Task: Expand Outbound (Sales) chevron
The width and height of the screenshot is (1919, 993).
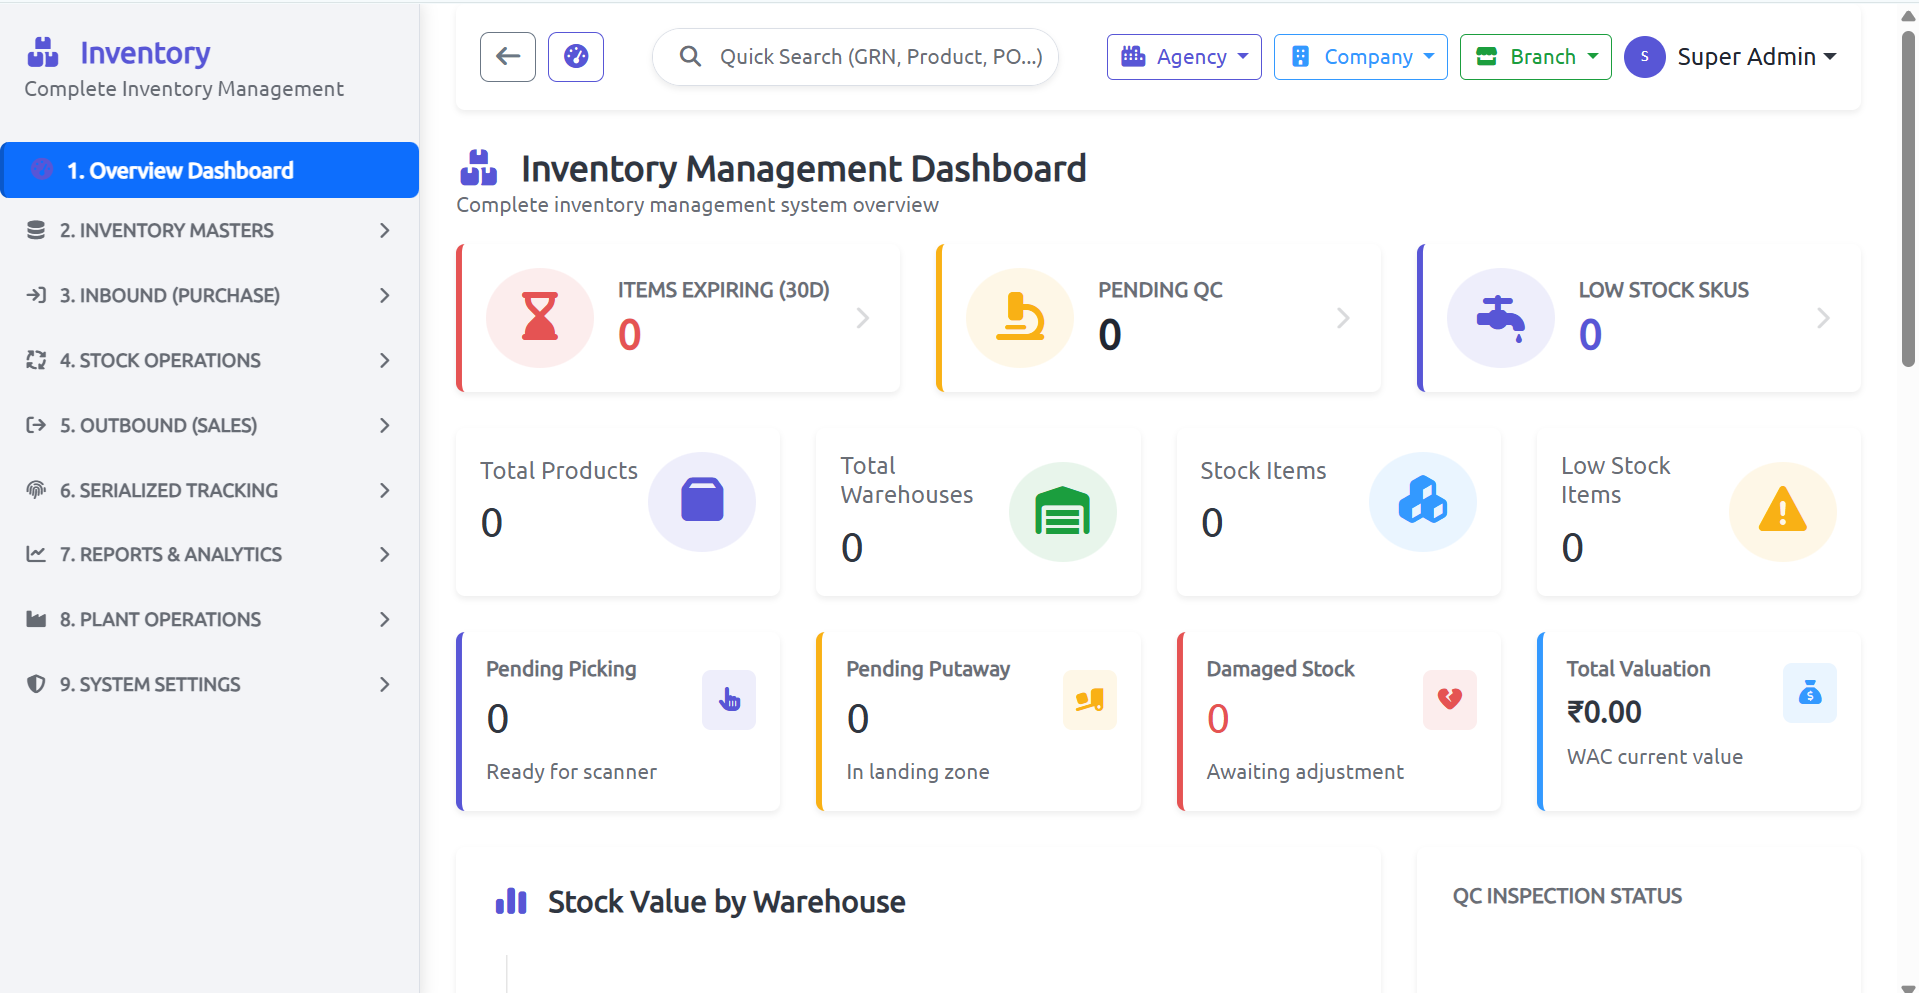Action: [385, 425]
